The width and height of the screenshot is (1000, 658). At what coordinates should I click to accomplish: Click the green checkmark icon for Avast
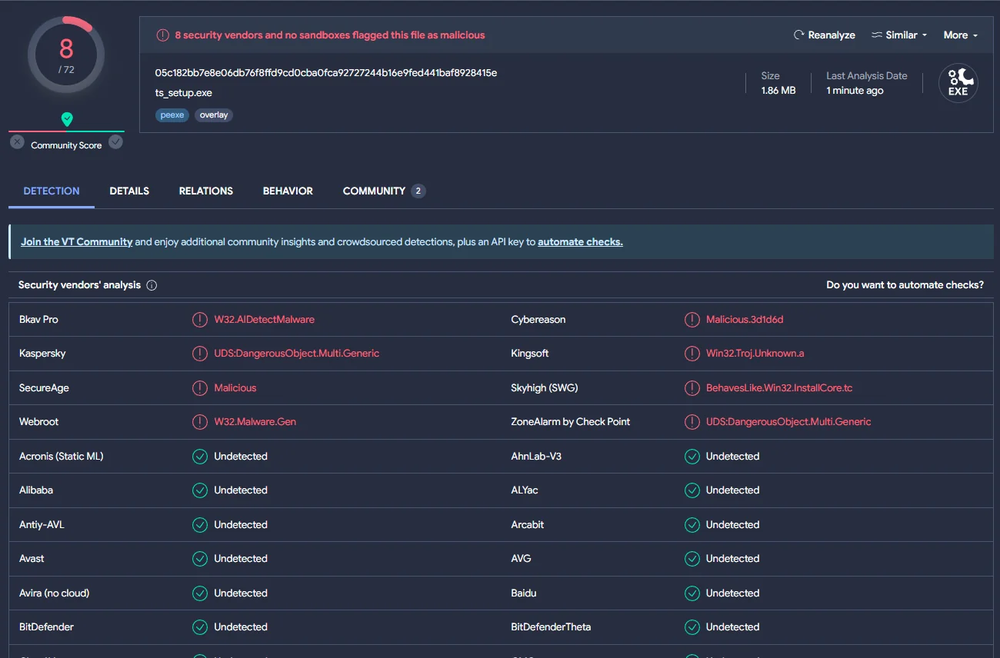coord(200,559)
